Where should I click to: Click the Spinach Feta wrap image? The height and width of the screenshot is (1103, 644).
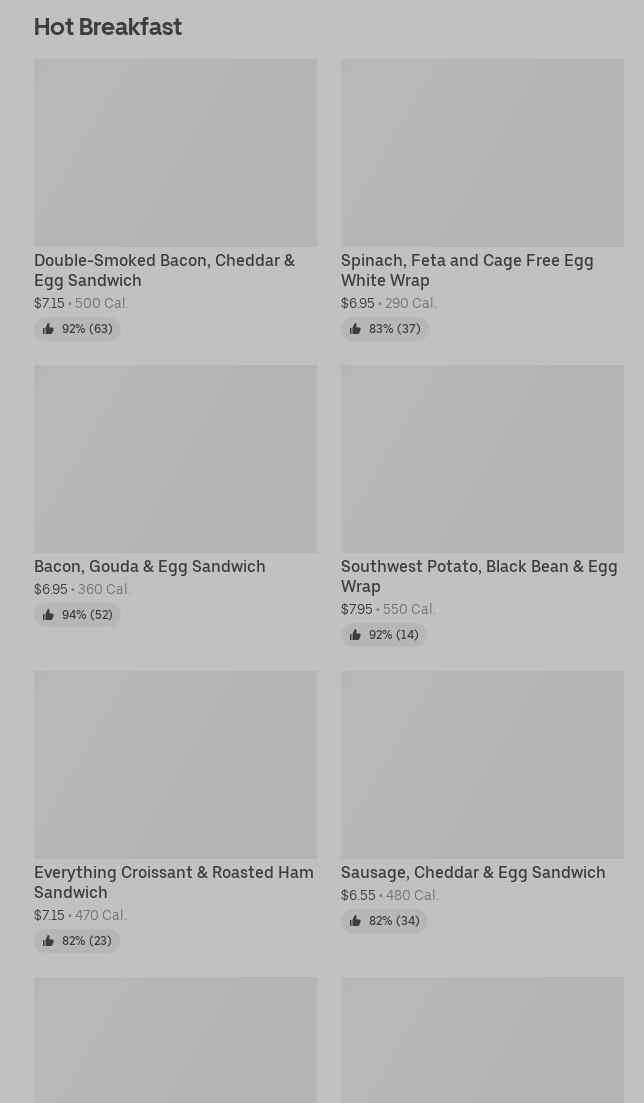point(482,152)
